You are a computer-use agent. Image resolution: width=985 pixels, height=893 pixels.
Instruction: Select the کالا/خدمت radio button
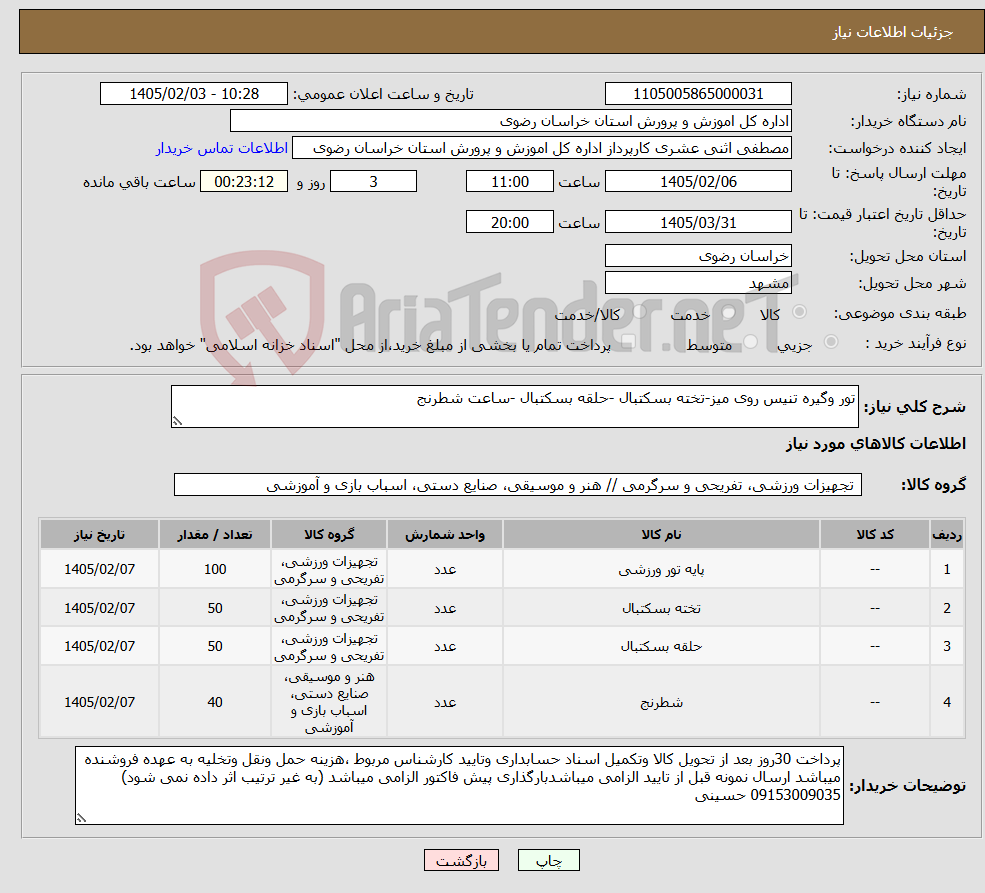coord(639,311)
